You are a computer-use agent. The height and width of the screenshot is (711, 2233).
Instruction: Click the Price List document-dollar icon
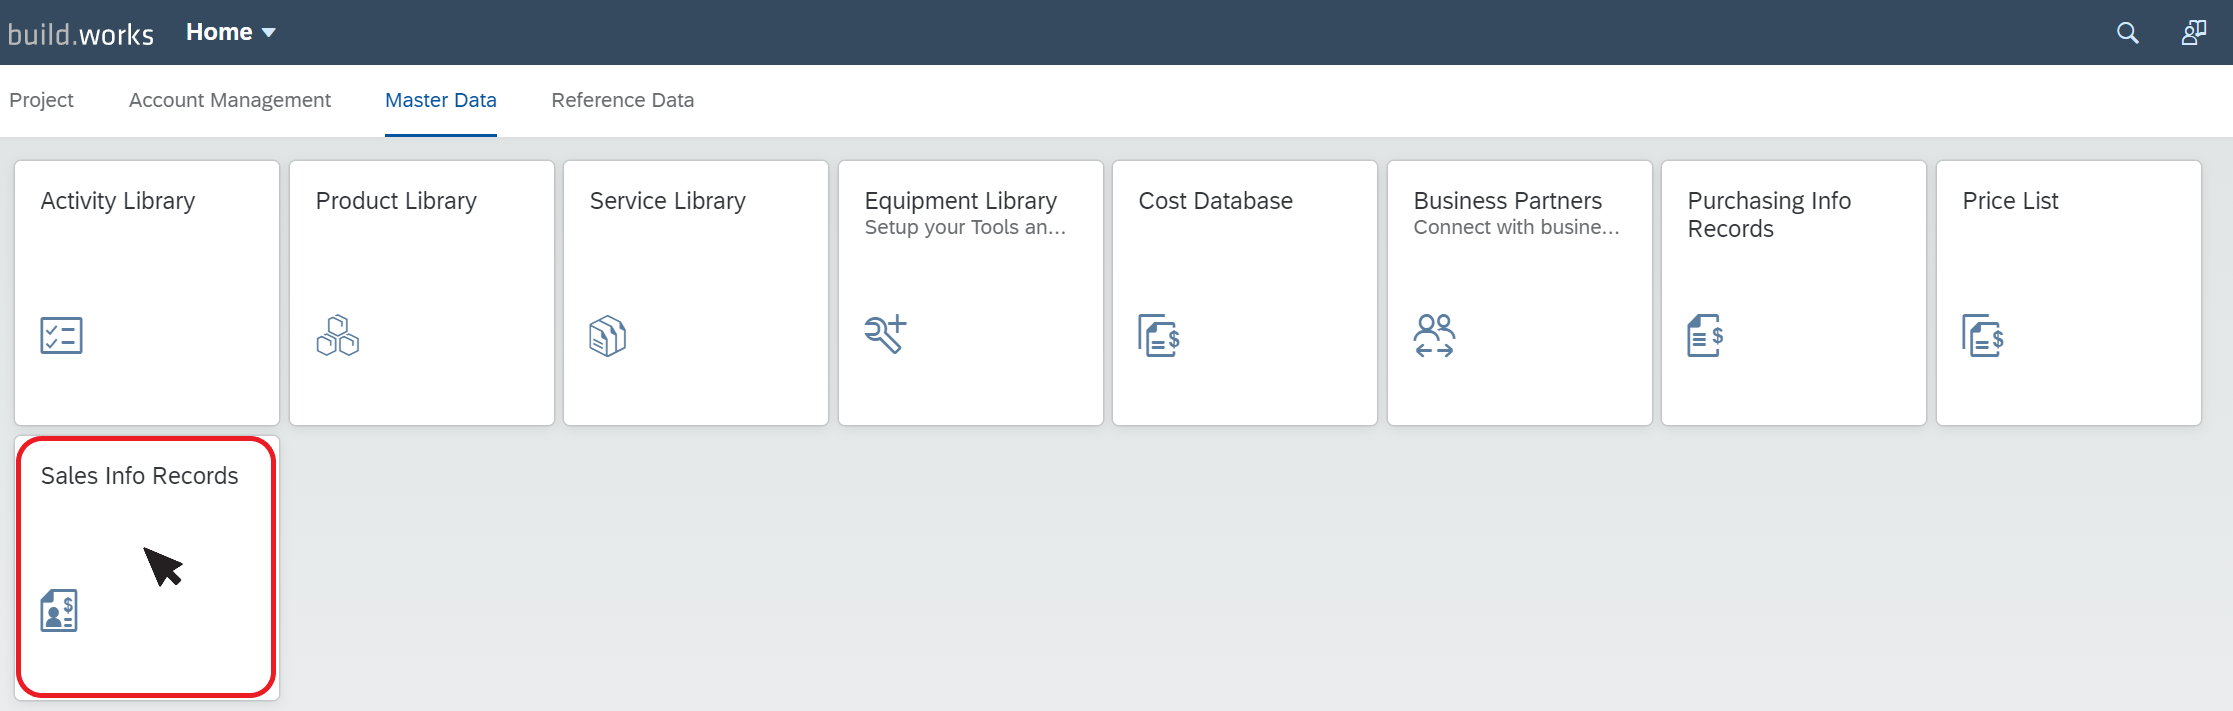pyautogui.click(x=1983, y=336)
